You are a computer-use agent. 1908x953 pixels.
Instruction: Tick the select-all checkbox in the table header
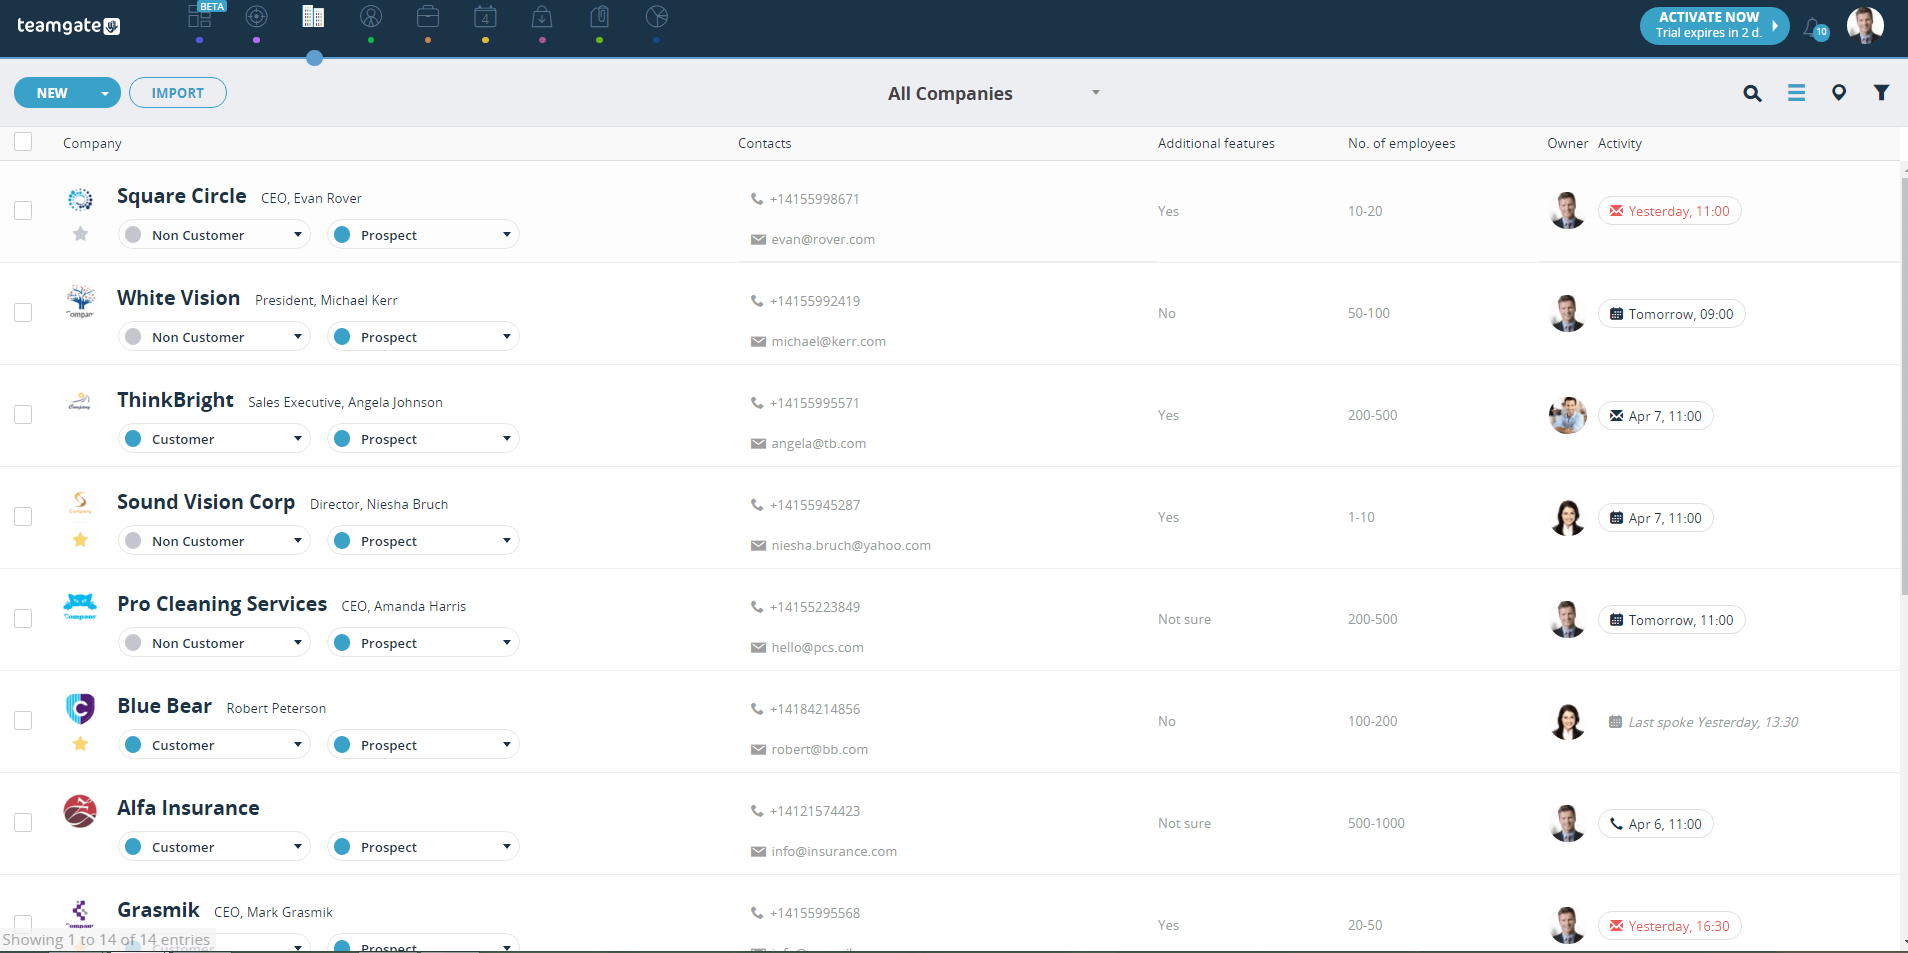[x=23, y=142]
